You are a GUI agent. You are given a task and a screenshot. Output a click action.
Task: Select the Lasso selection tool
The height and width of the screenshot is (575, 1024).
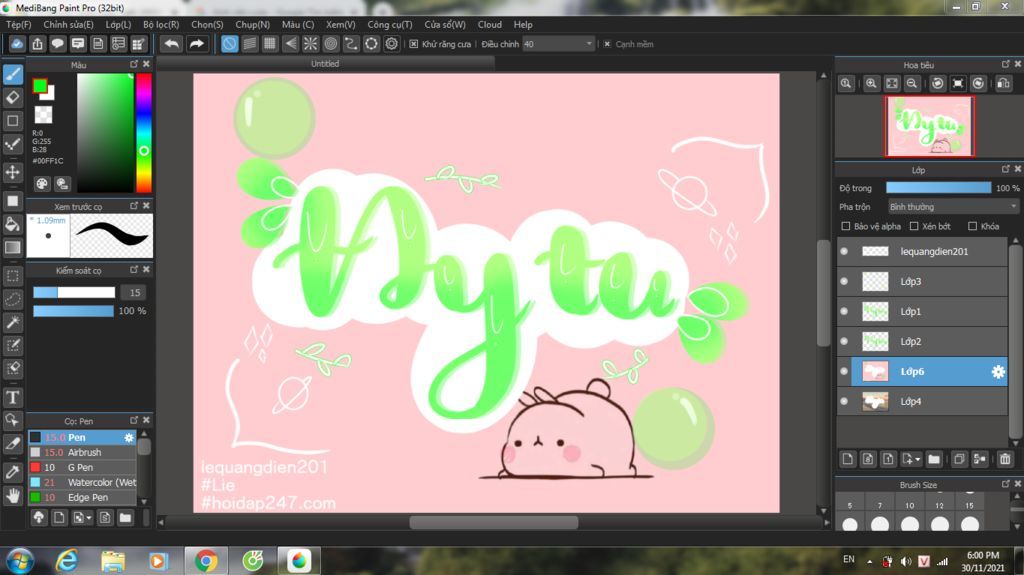click(x=12, y=299)
